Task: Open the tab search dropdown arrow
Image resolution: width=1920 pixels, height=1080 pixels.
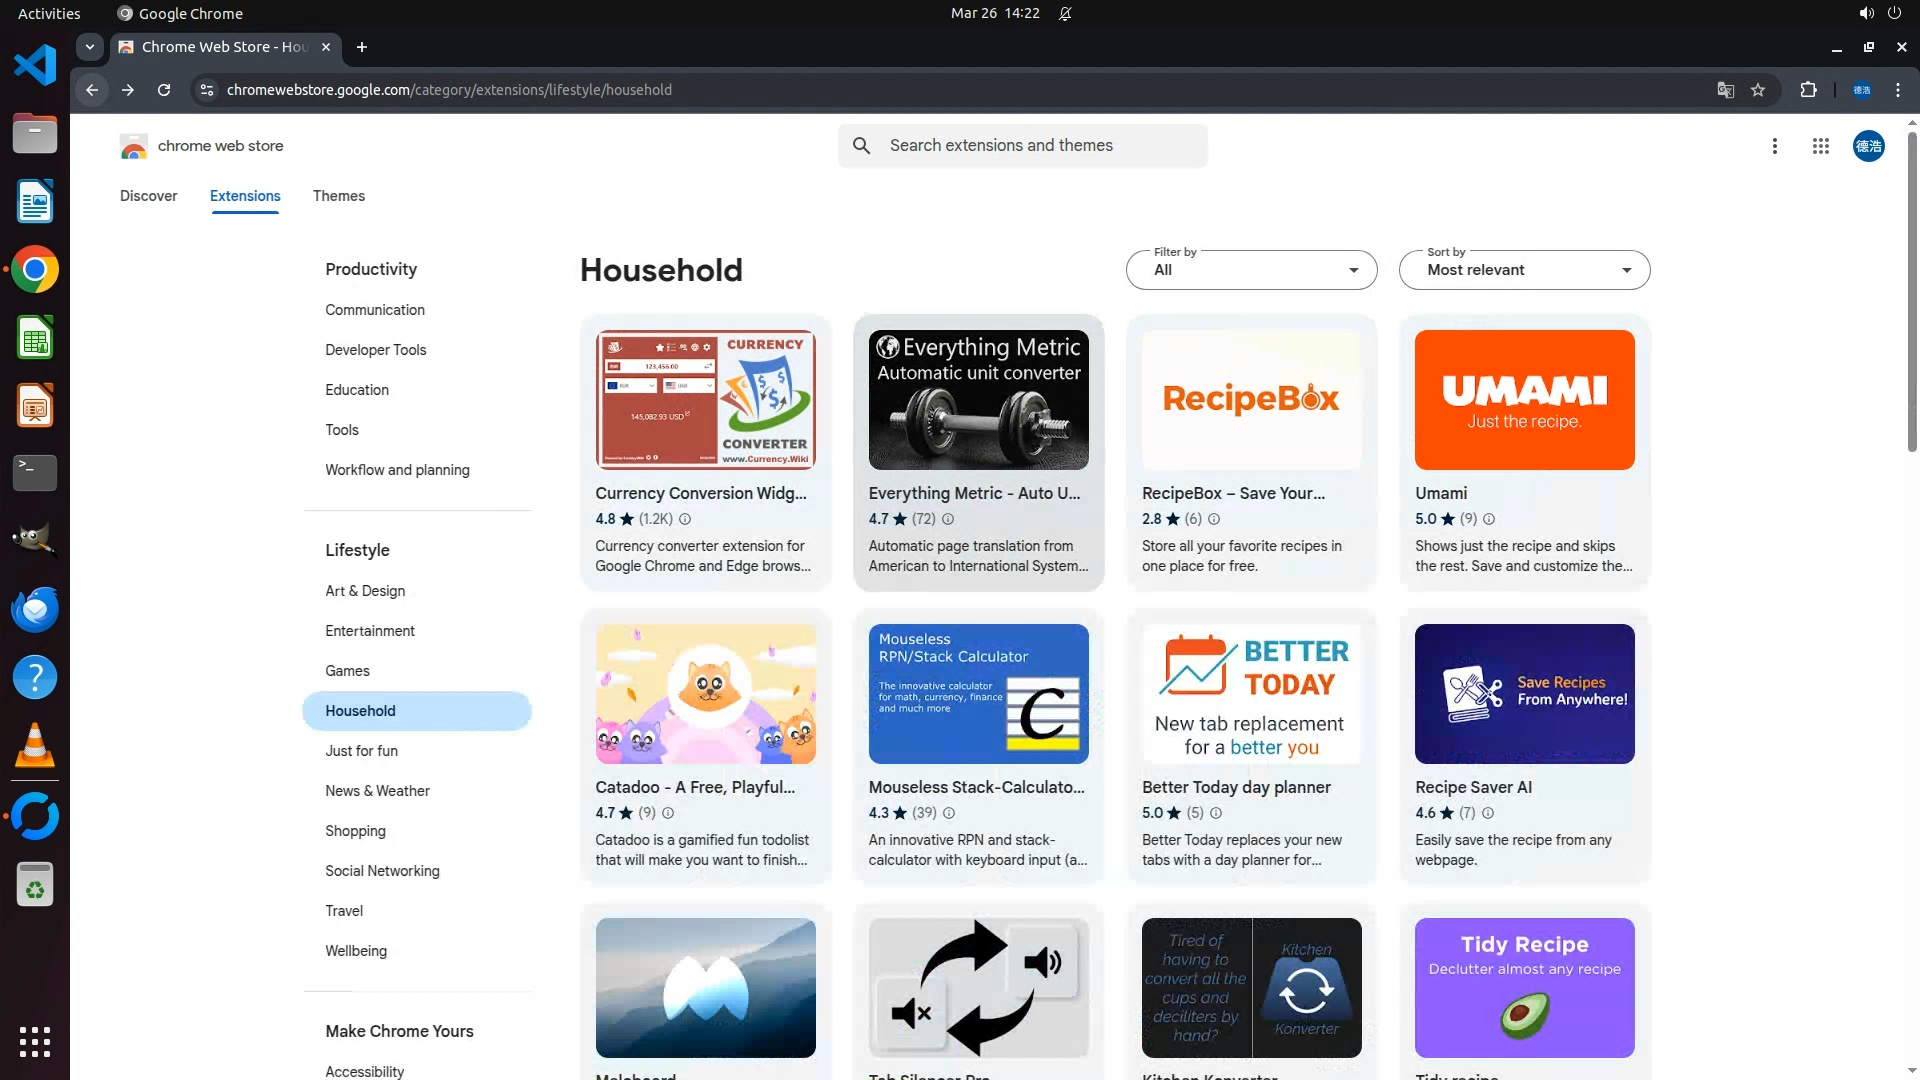Action: [90, 47]
